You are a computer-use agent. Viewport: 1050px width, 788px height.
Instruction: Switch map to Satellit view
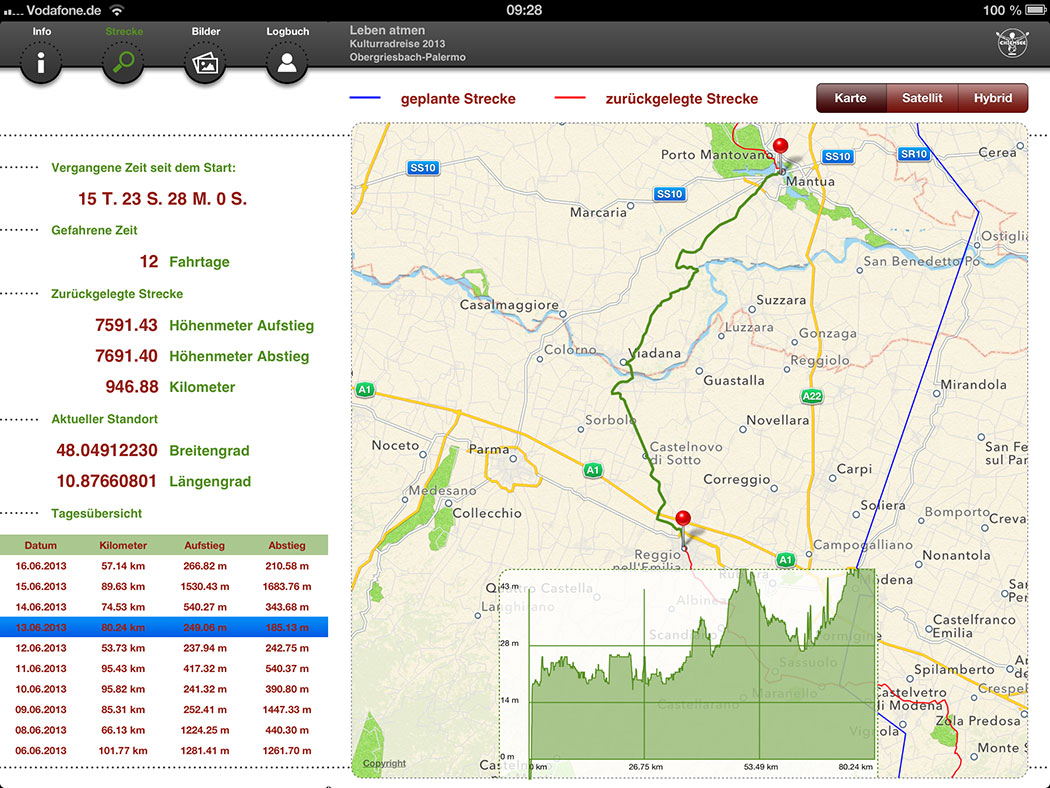coord(922,98)
